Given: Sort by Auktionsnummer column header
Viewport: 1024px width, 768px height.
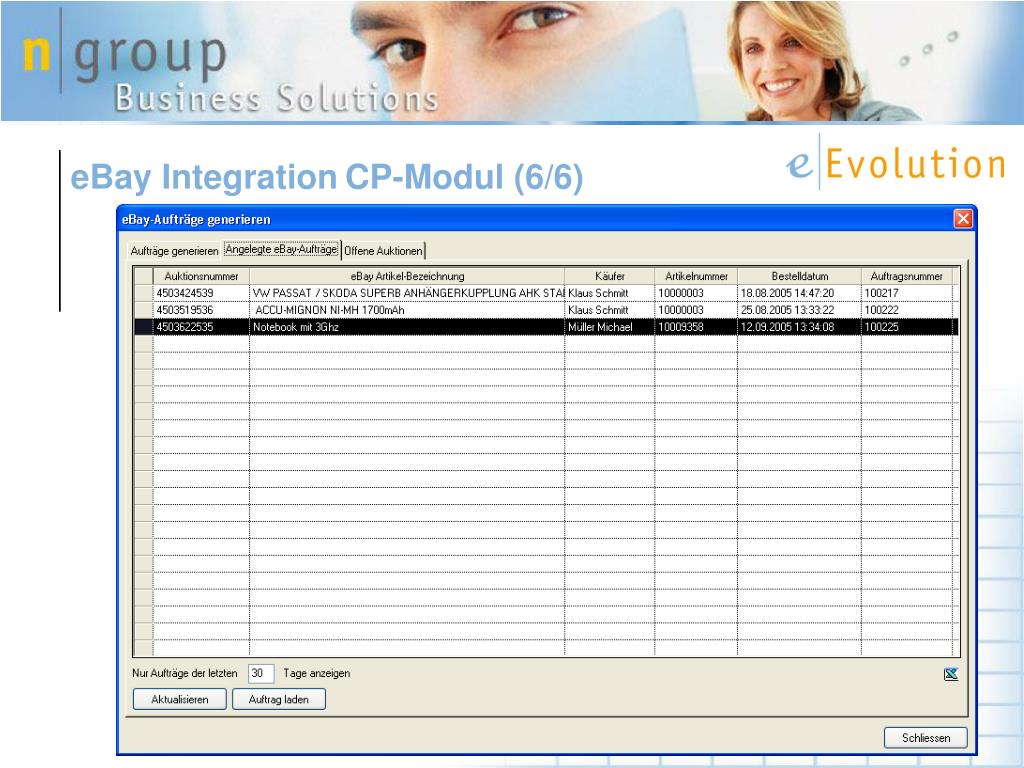Looking at the screenshot, I should click(201, 276).
